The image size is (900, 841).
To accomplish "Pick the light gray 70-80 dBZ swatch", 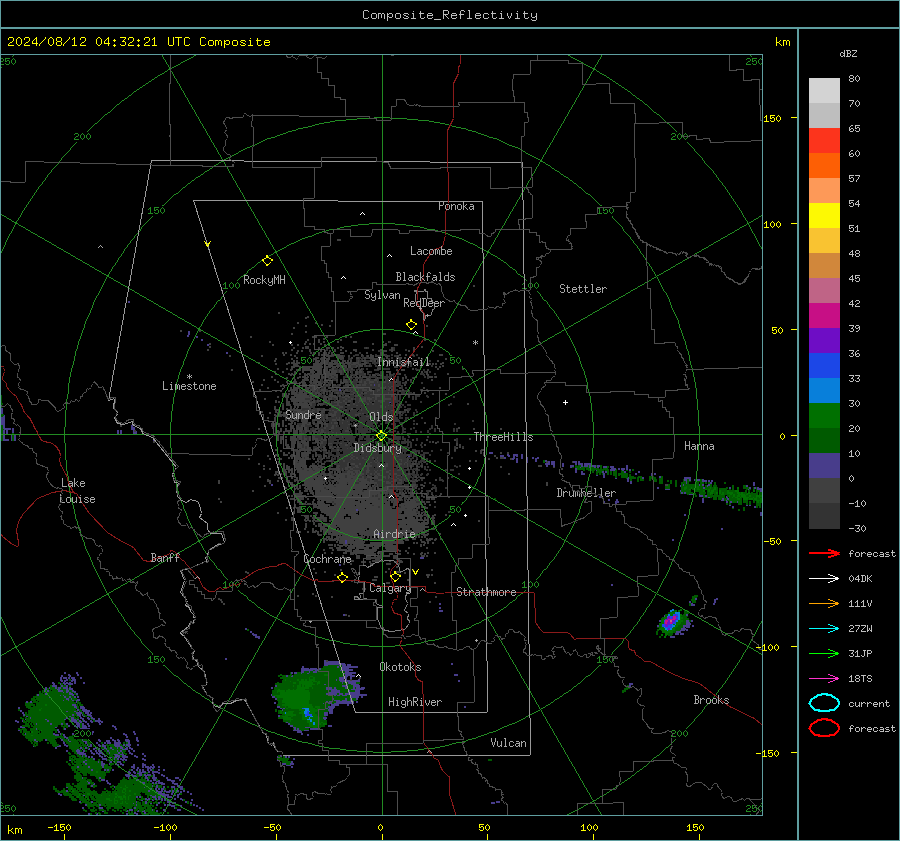I will (x=824, y=90).
